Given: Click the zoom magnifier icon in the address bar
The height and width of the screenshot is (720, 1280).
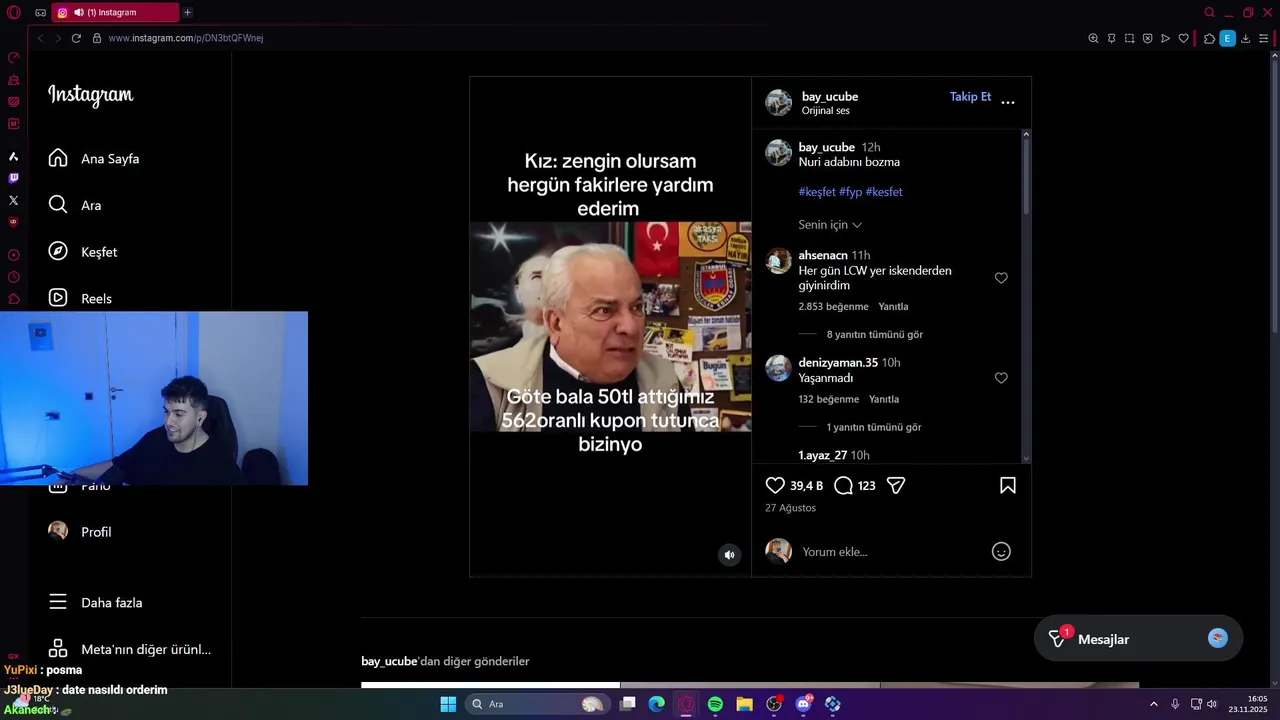Looking at the screenshot, I should coord(1093,38).
